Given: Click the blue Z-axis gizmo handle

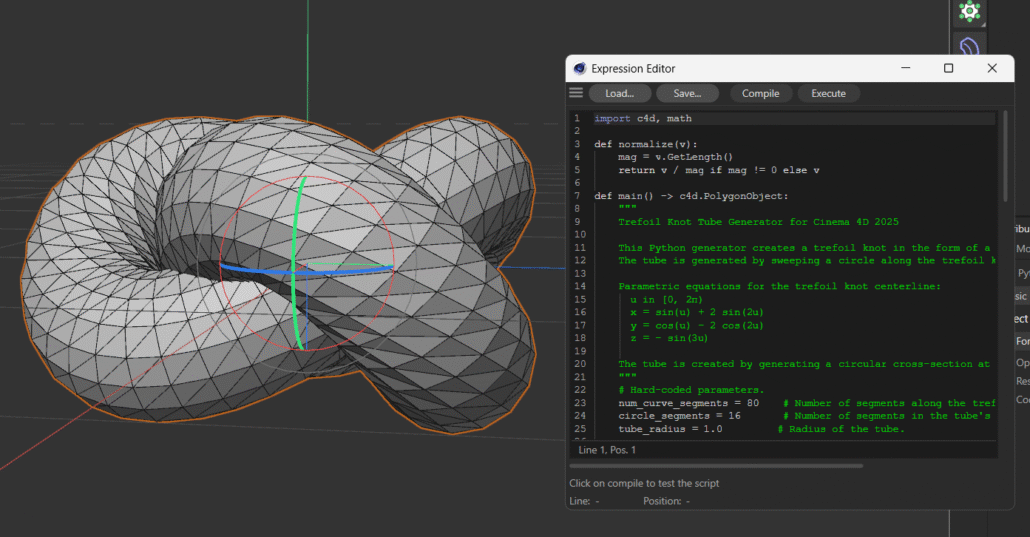Looking at the screenshot, I should [x=255, y=269].
